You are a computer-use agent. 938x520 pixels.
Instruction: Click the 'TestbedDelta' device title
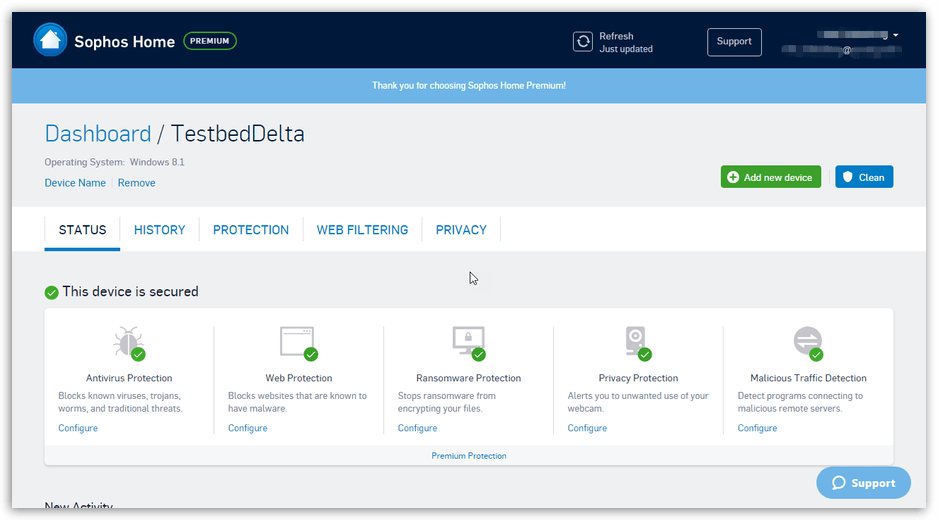237,133
